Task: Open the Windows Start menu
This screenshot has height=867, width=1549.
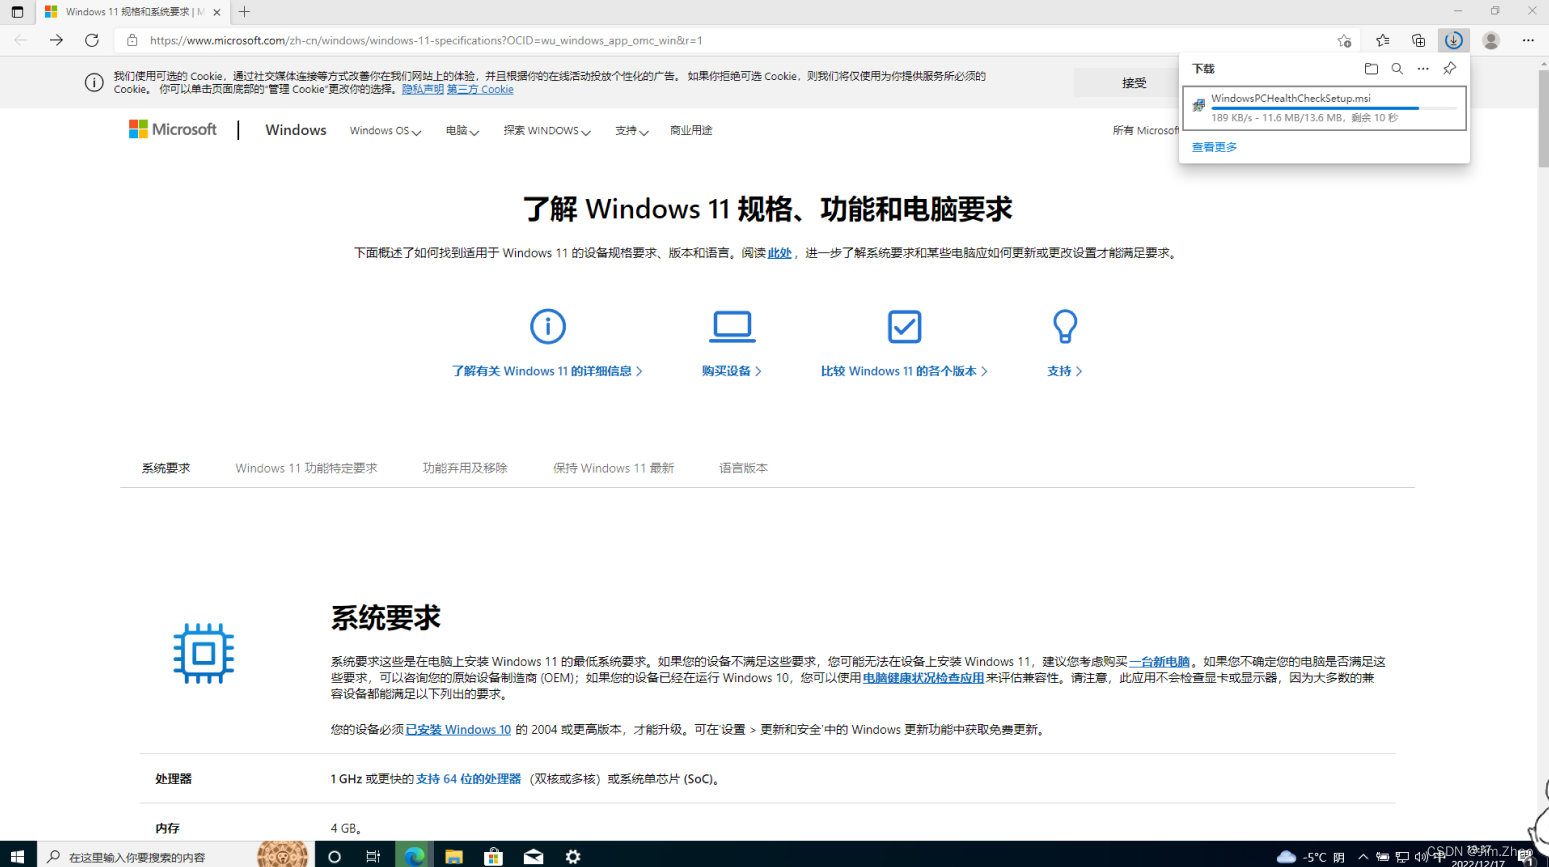Action: click(x=17, y=856)
